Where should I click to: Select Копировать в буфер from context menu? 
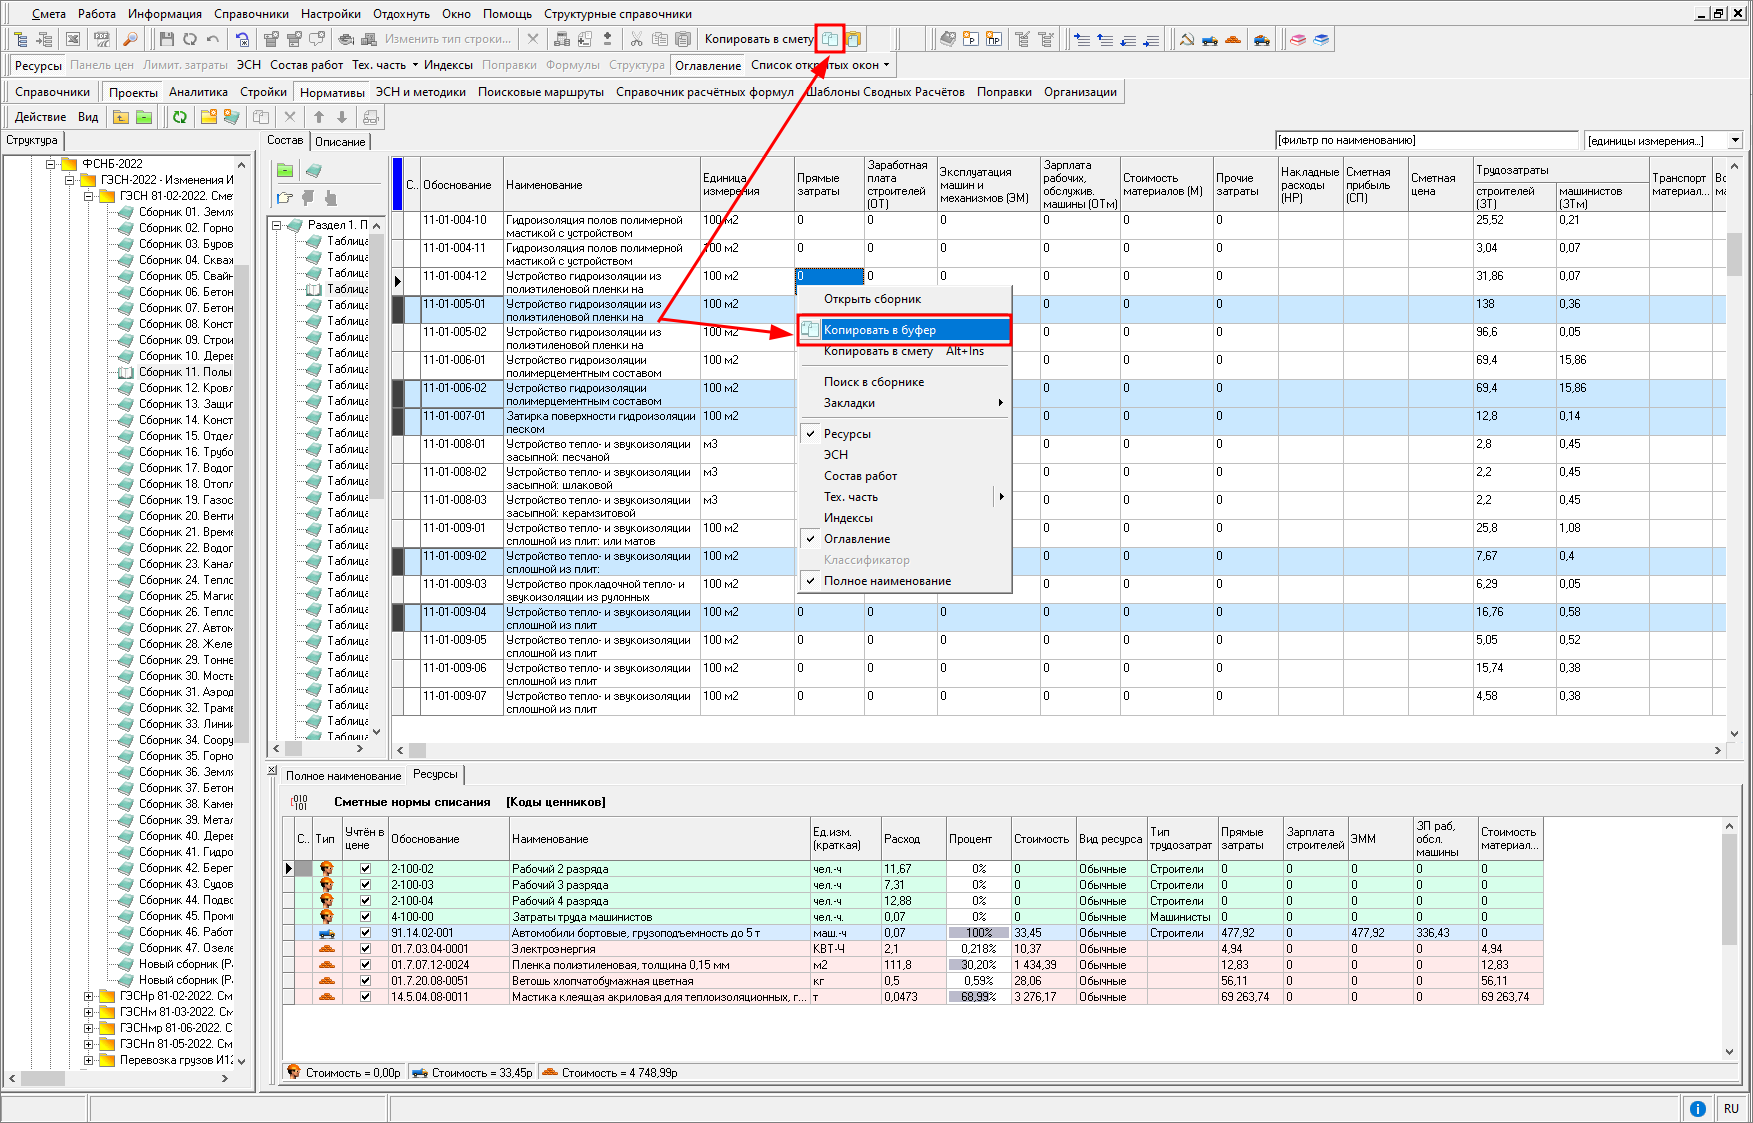coord(880,330)
